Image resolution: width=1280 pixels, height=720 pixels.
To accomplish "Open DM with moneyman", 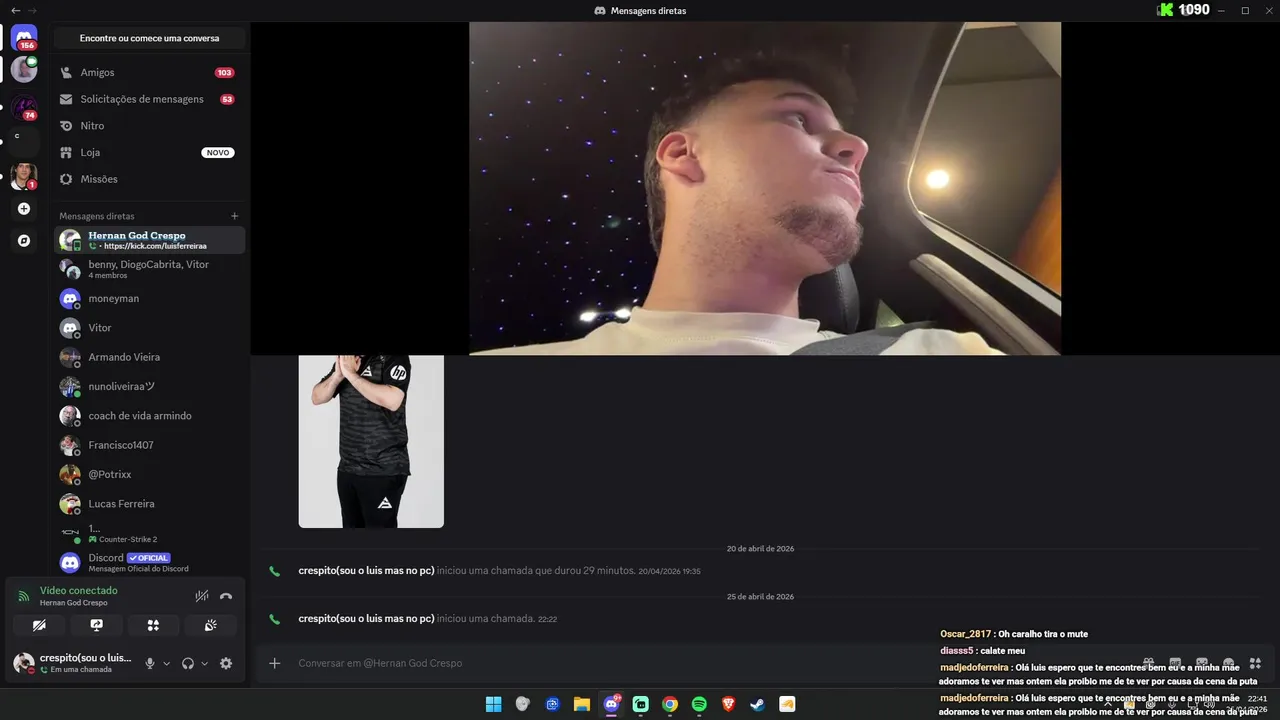I will click(x=149, y=298).
